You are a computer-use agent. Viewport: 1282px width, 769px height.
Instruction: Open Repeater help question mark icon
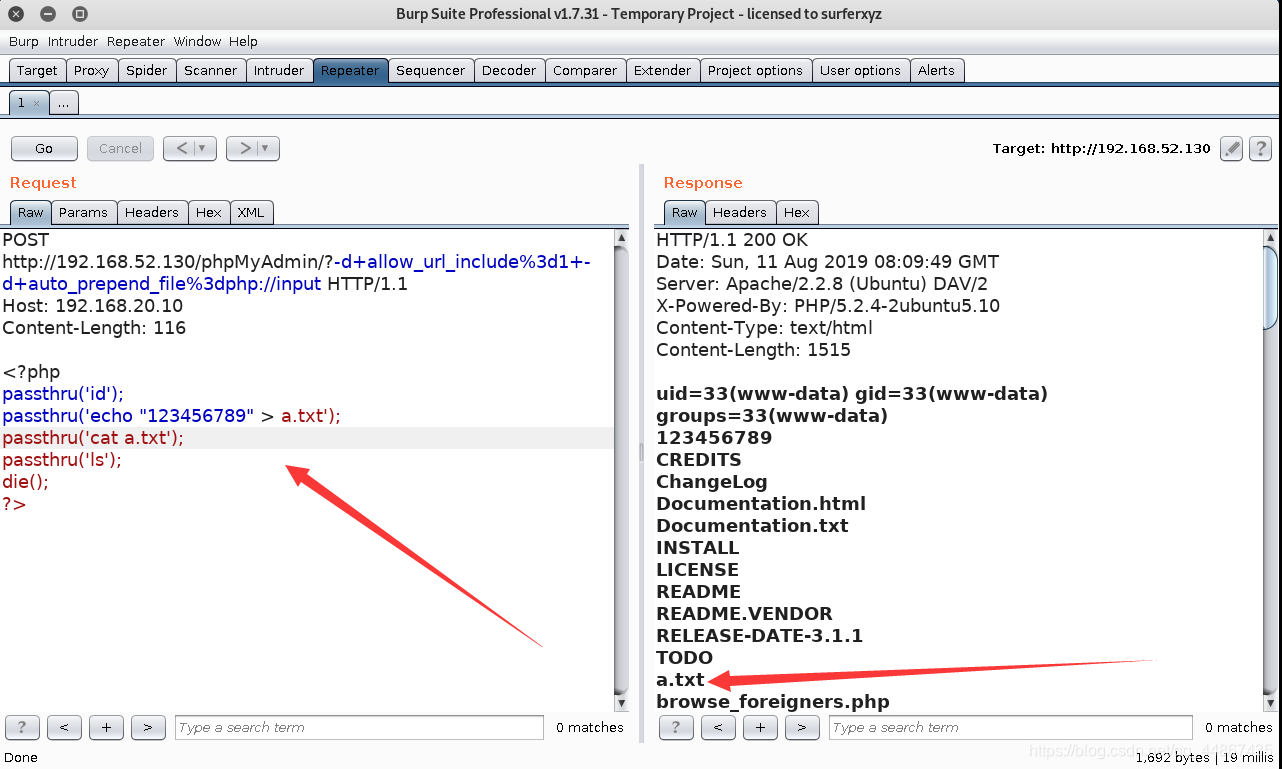(1260, 149)
